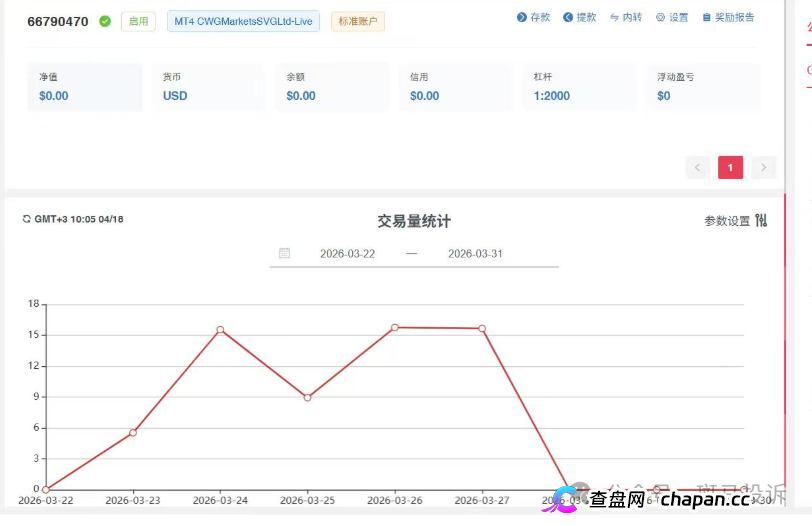Viewport: 812px width, 526px height.
Task: Click the 信用 value $0.00
Action: pos(425,96)
